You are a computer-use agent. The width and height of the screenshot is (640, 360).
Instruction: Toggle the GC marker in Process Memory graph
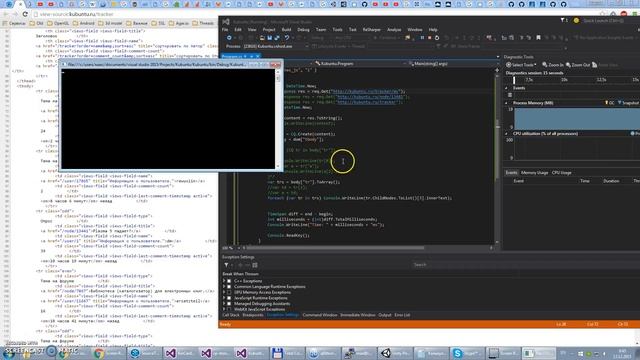point(610,103)
